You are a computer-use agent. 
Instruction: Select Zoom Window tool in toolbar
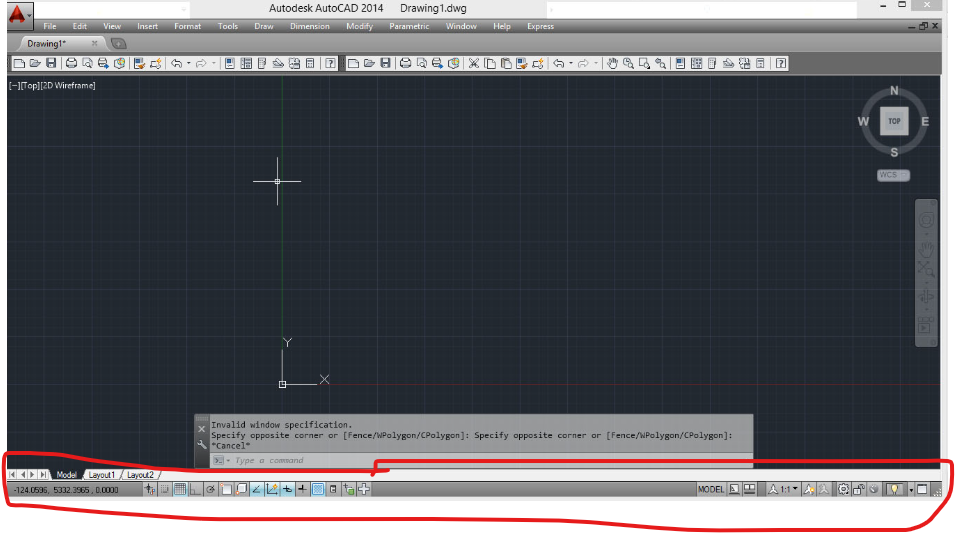[x=644, y=63]
